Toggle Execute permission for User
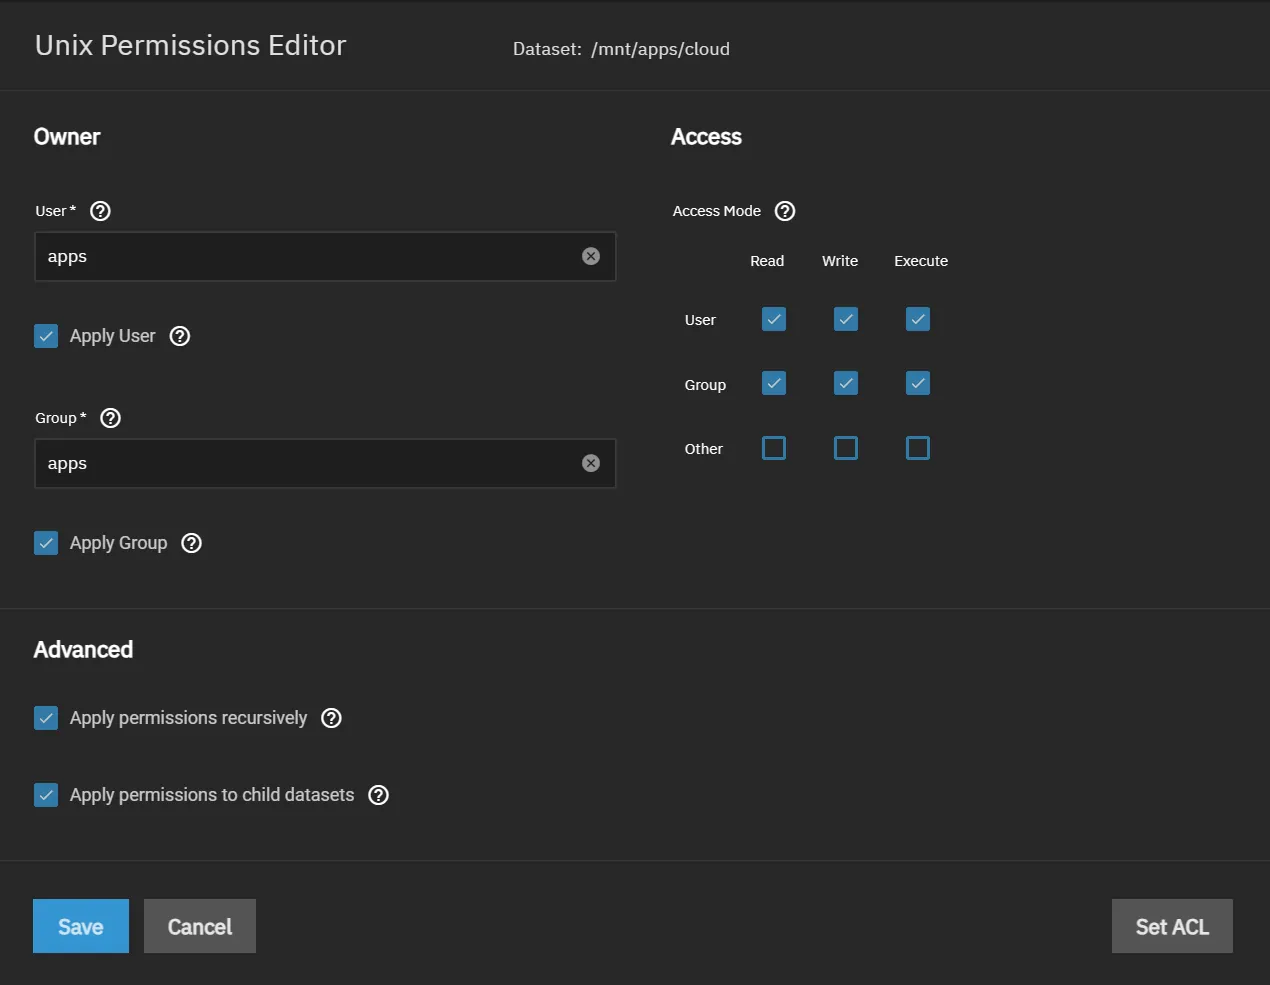 (x=918, y=319)
